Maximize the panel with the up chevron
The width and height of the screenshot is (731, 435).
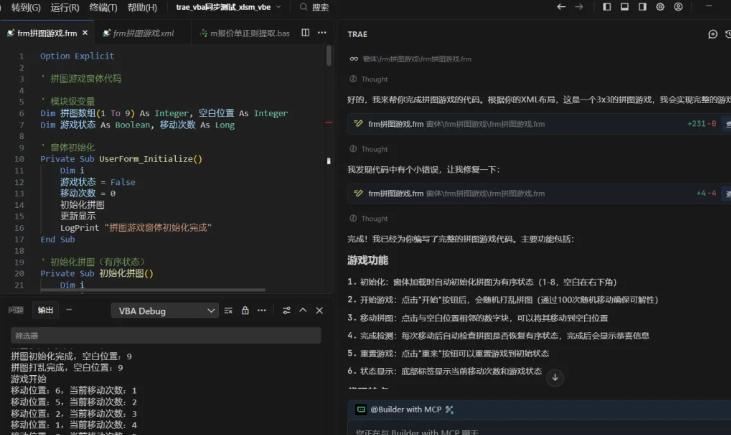[303, 311]
